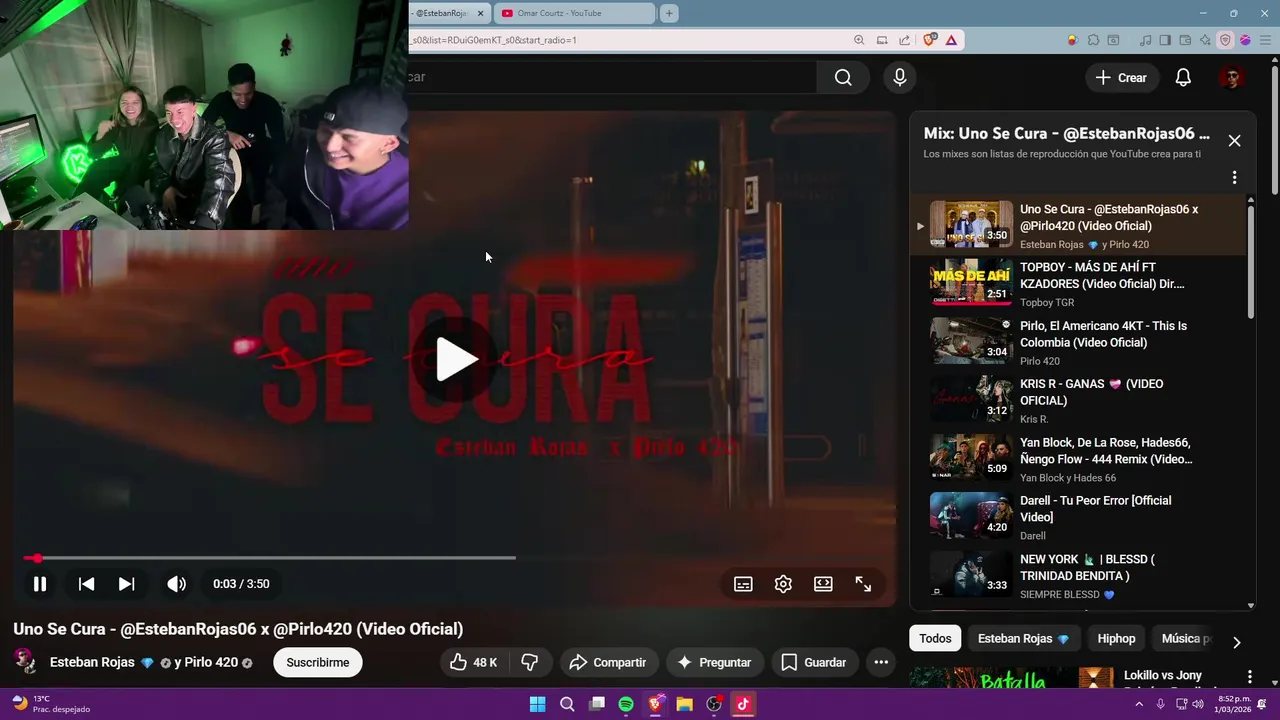Screen dimensions: 1280x720
Task: Open the Brave Wallet icon
Action: [x=1186, y=40]
